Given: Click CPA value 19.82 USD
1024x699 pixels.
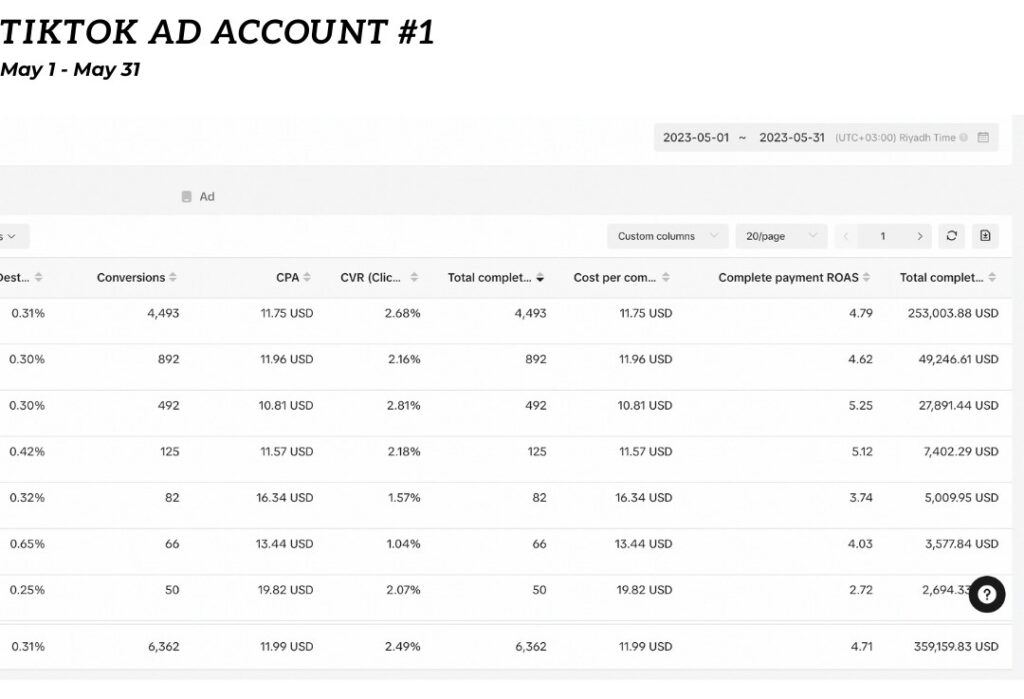Looking at the screenshot, I should coord(285,590).
